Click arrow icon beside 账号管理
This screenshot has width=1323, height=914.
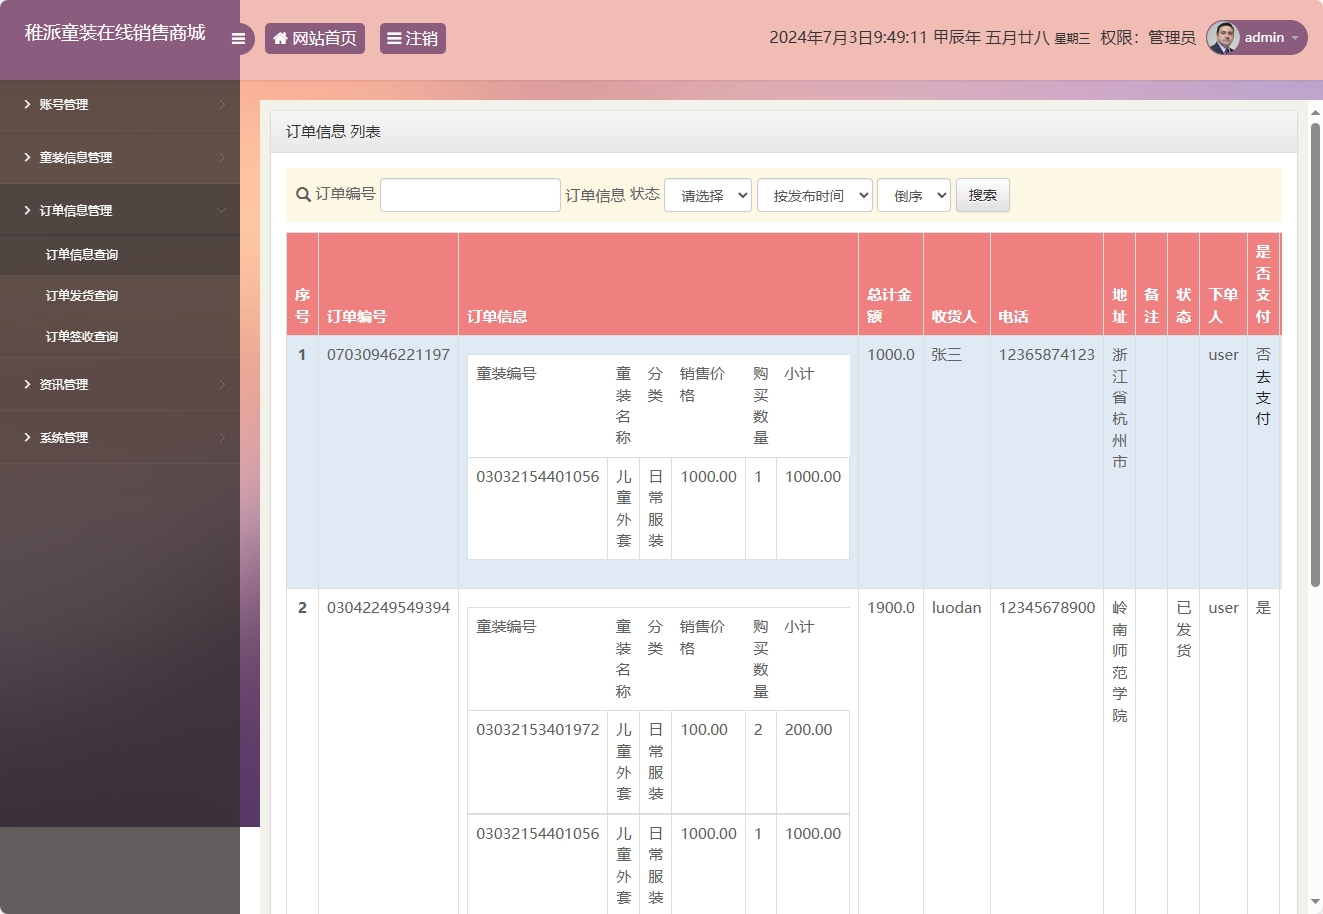(222, 105)
